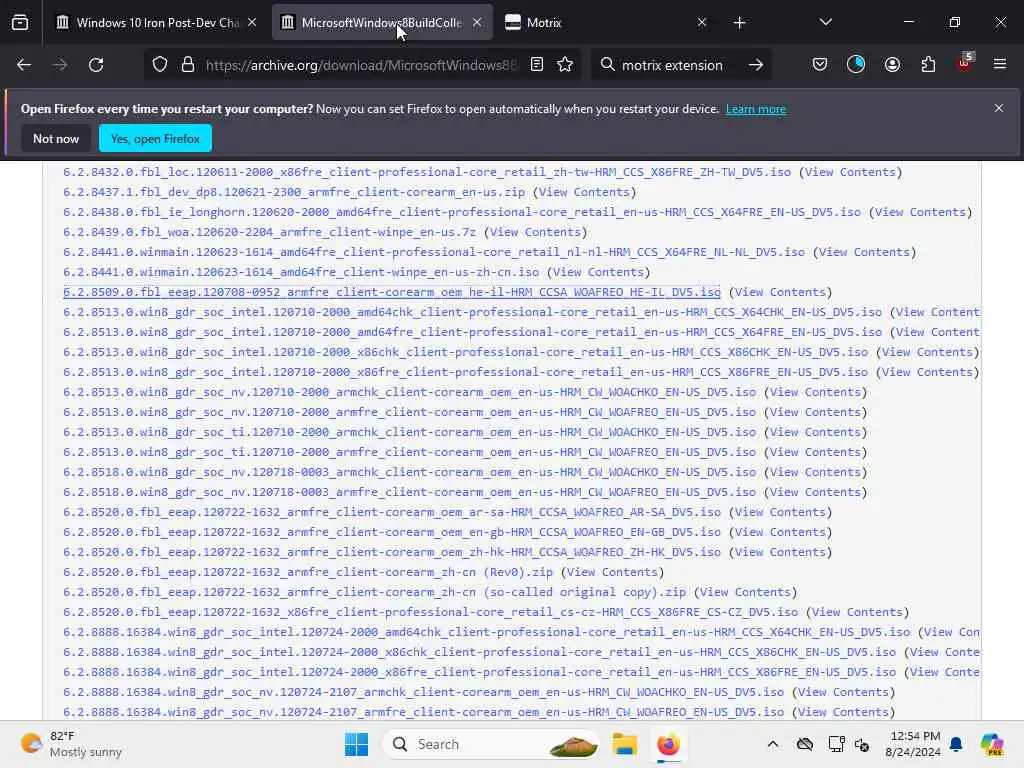Open 6.2.8439.0 fbl_woa winpe 7z link
The height and width of the screenshot is (768, 1024).
(x=270, y=232)
